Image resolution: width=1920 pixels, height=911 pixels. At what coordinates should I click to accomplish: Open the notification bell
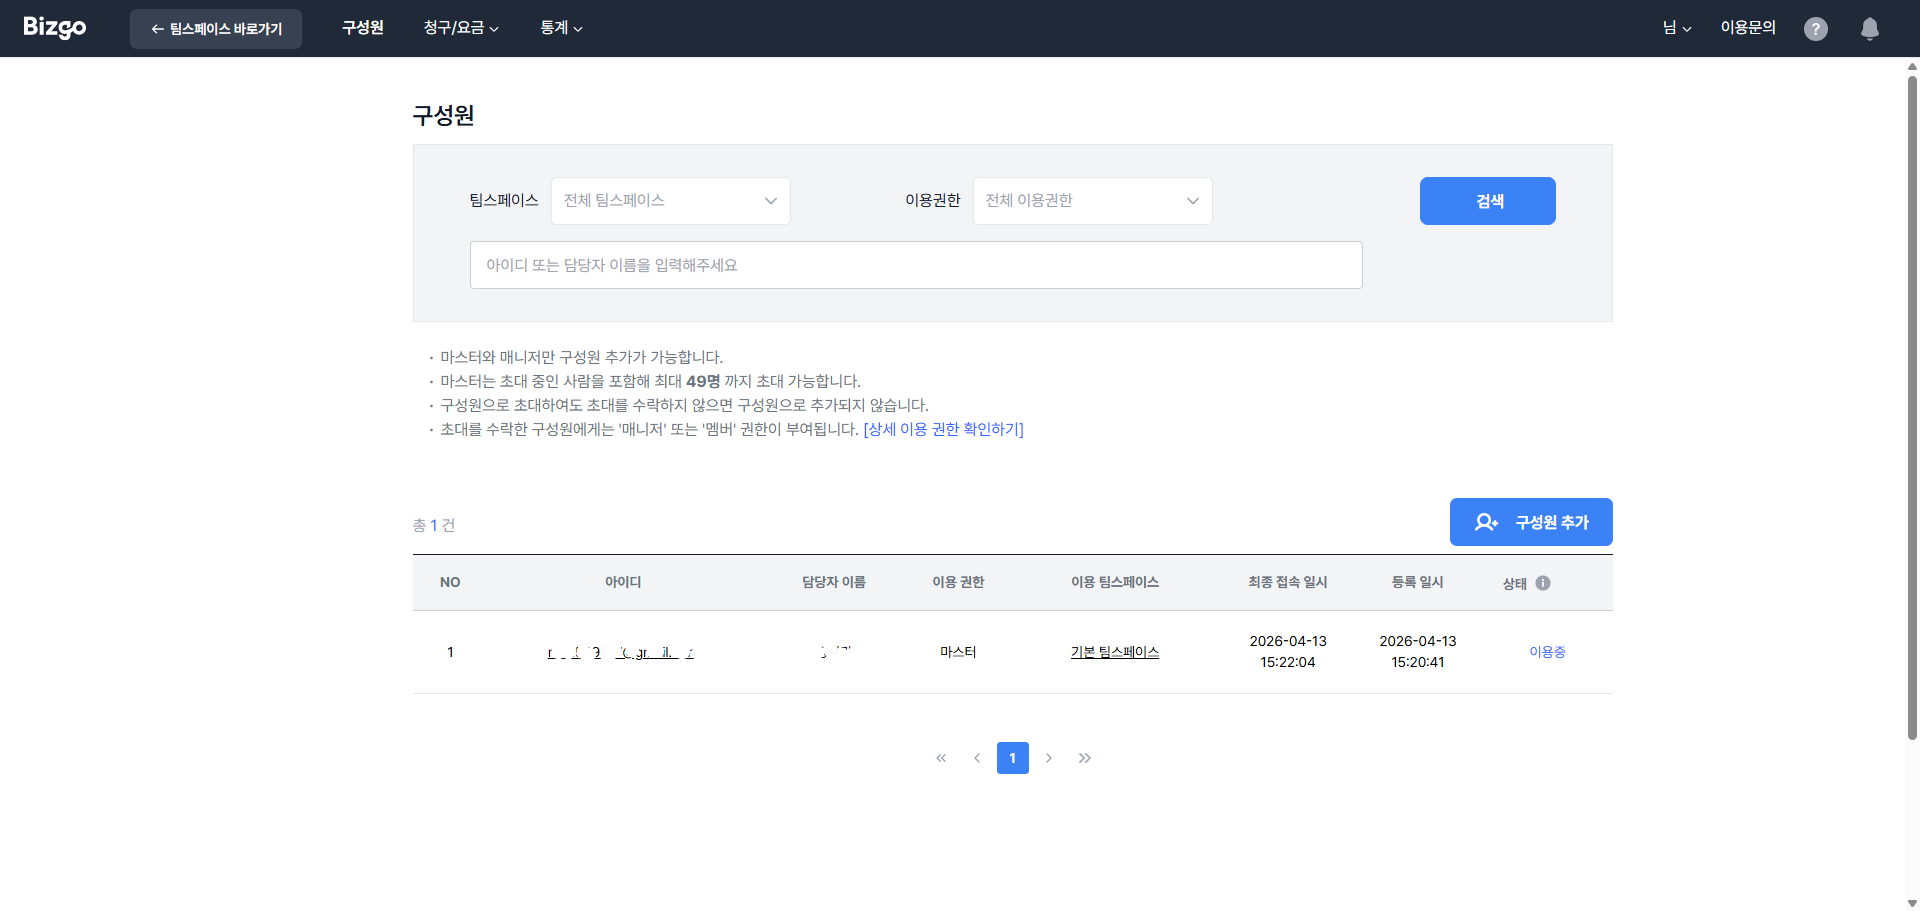[1869, 28]
